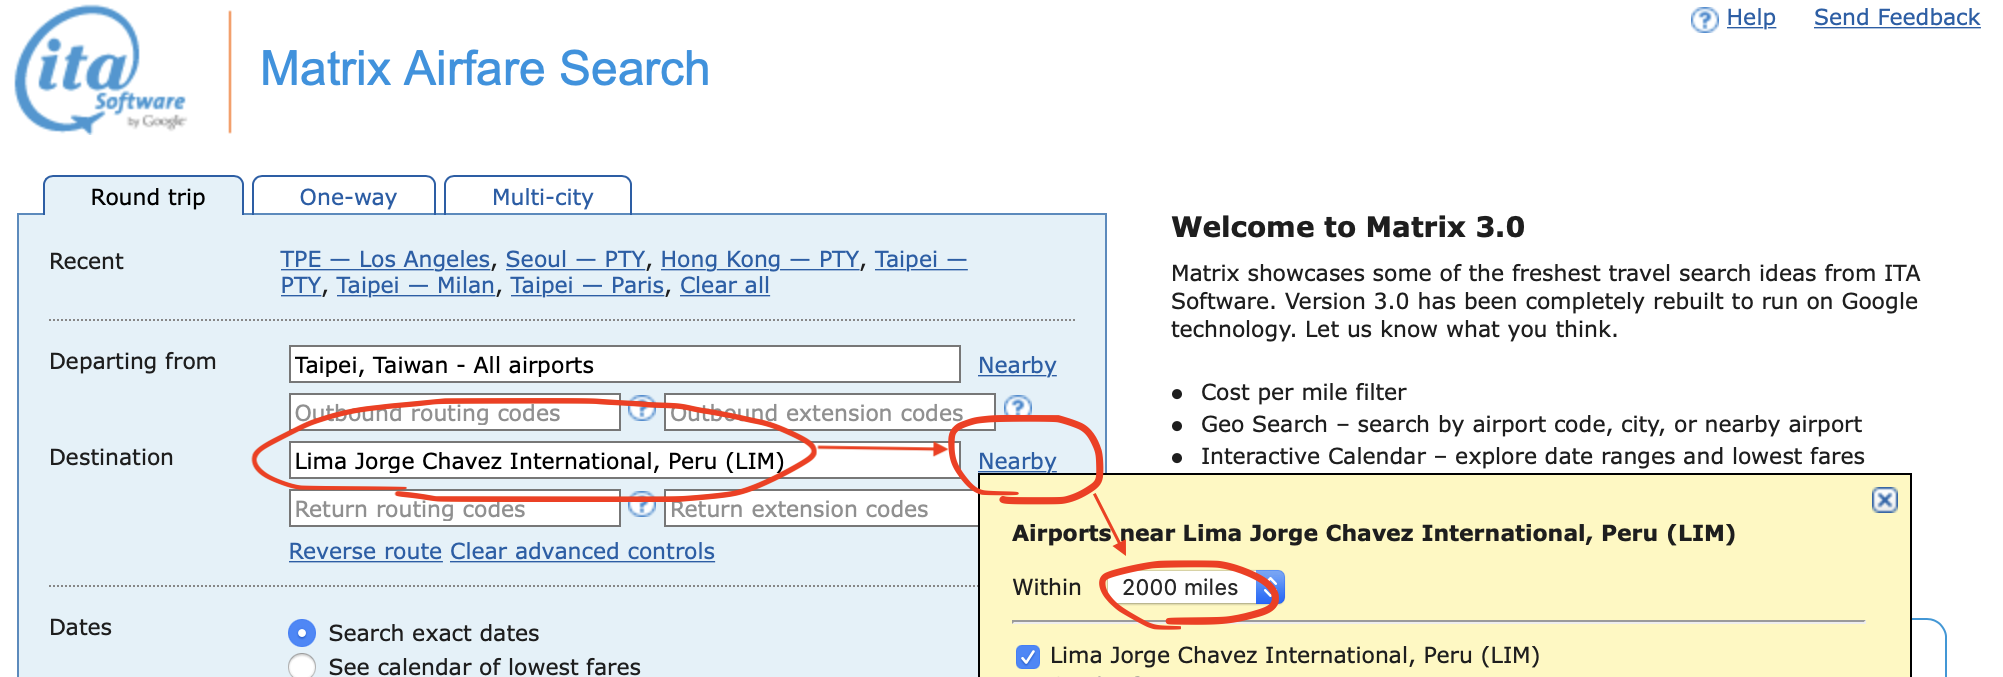The width and height of the screenshot is (2003, 677).
Task: Open help for outbound extension codes
Action: click(1017, 407)
